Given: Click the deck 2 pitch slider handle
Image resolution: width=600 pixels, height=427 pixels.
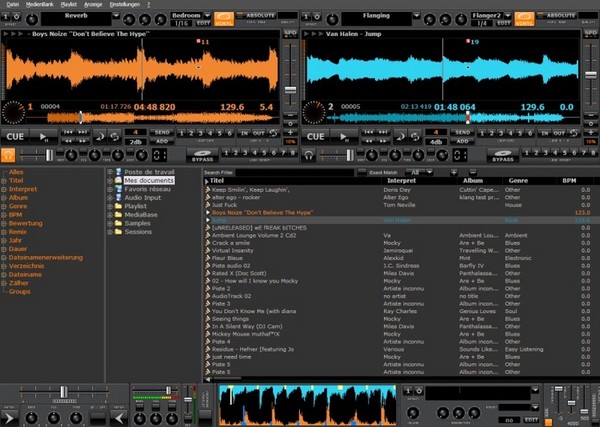Looking at the screenshot, I should click(591, 75).
